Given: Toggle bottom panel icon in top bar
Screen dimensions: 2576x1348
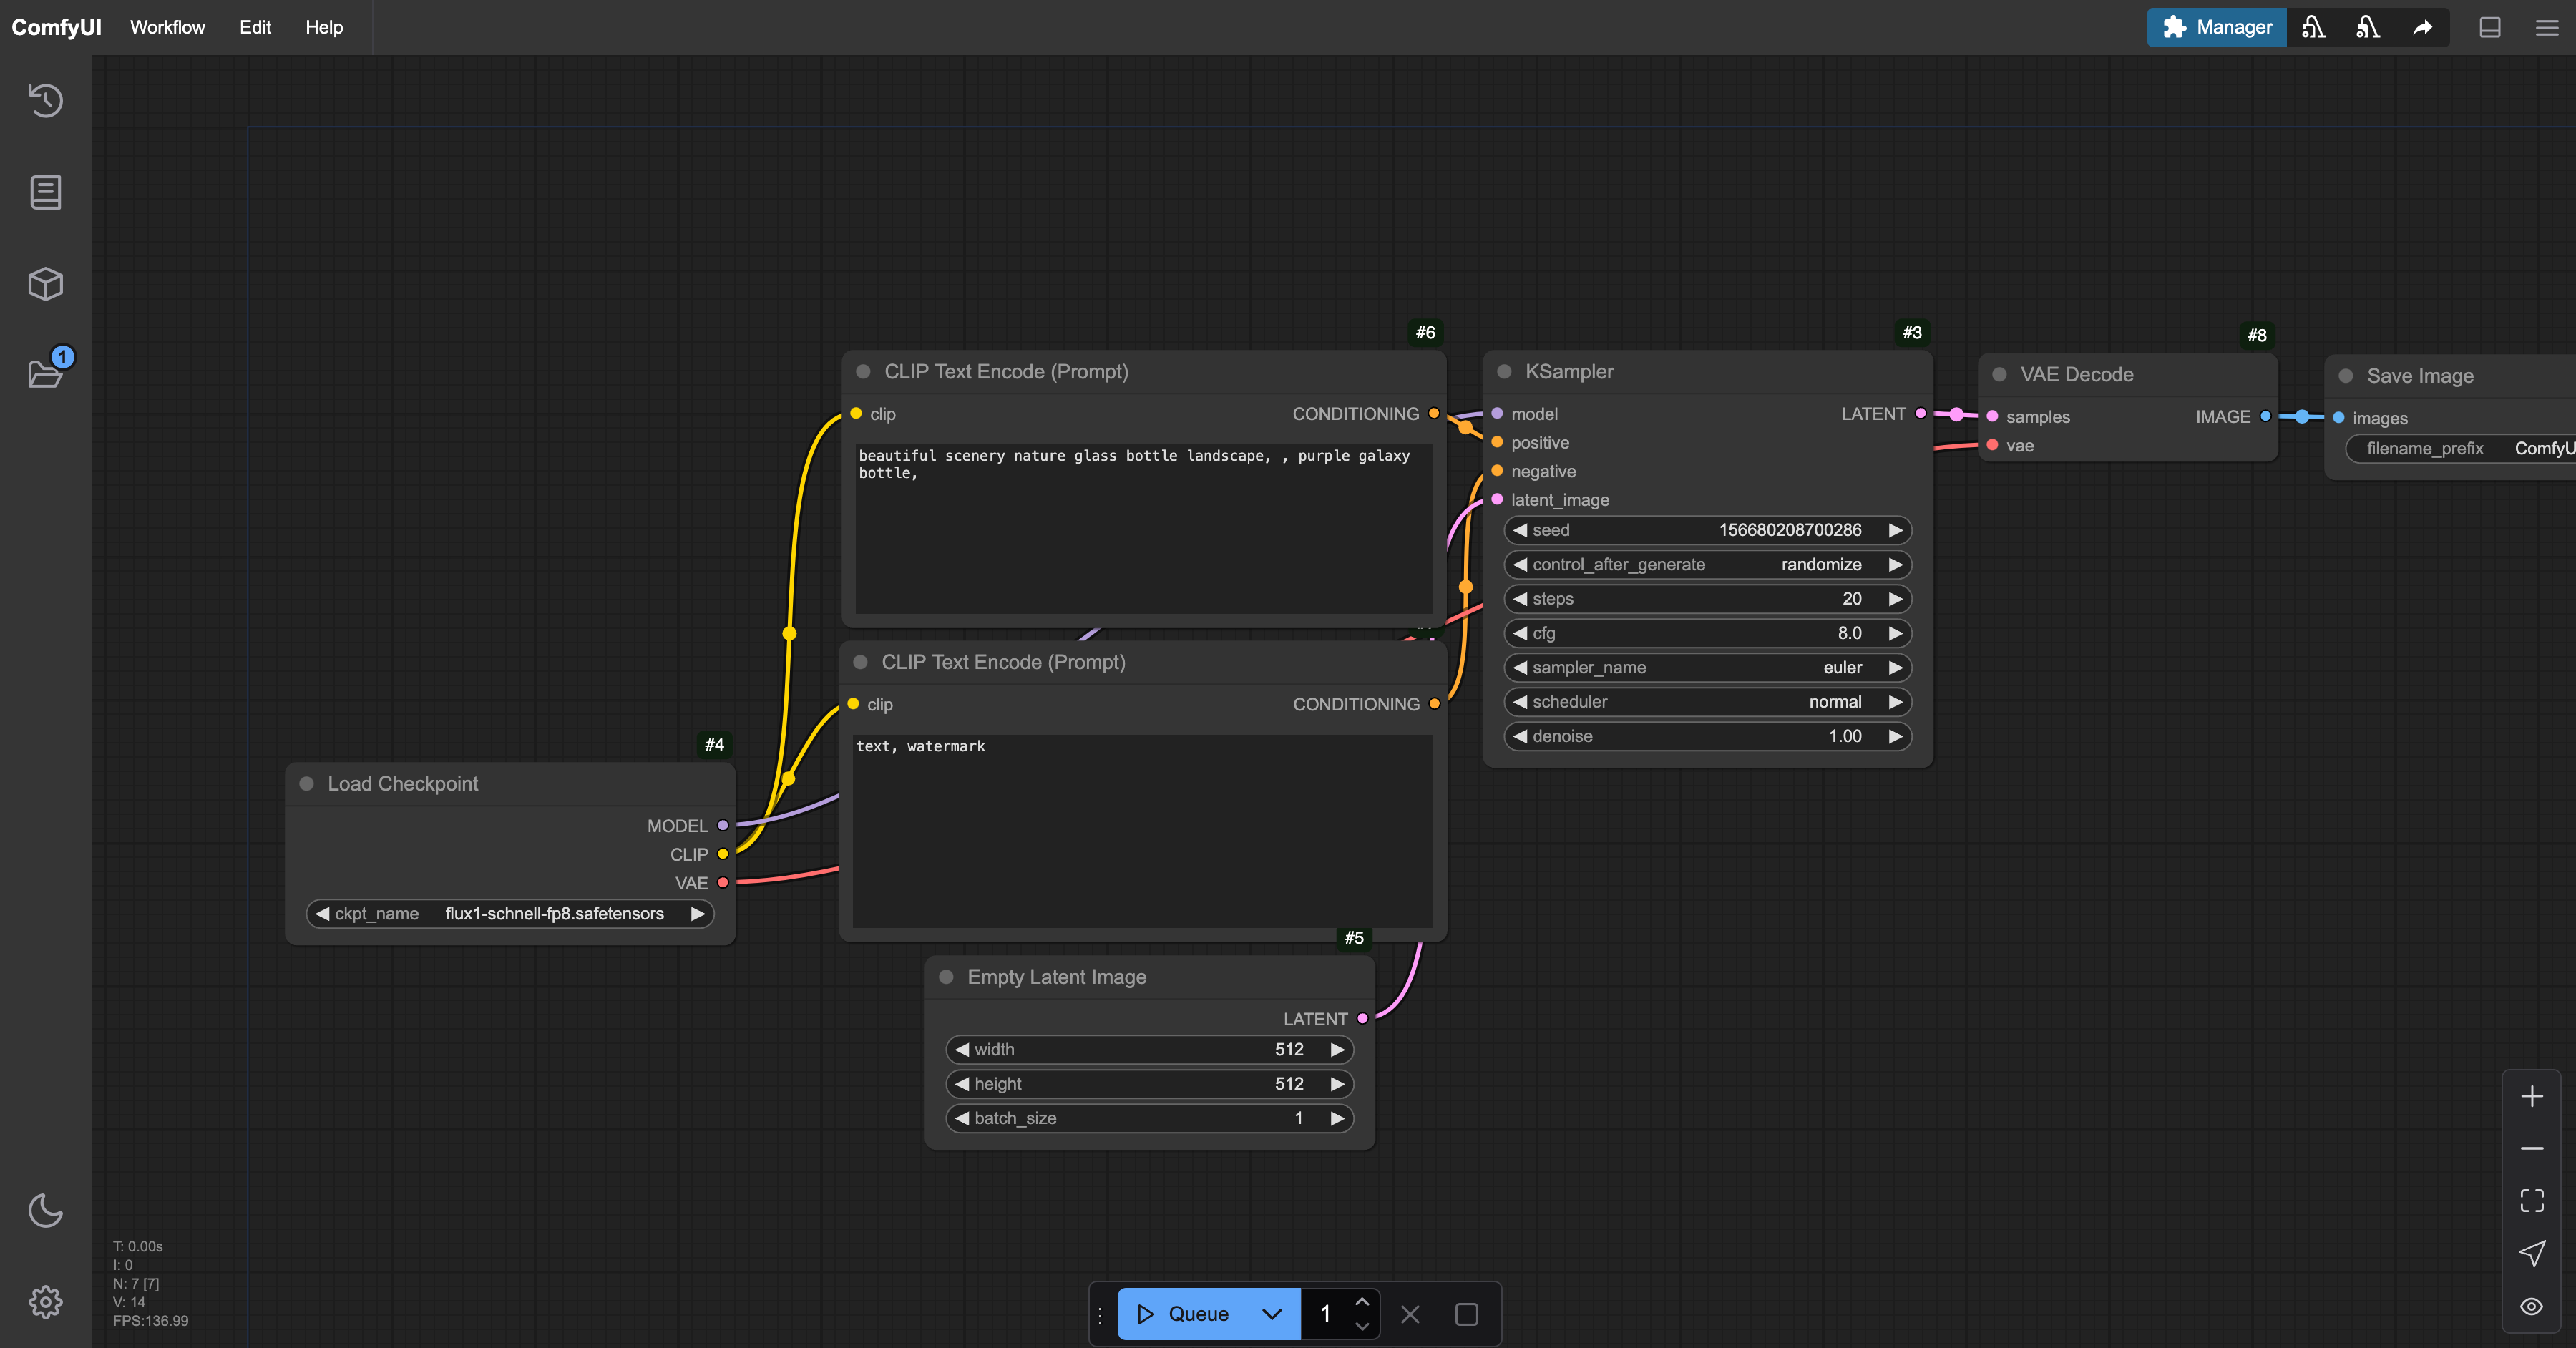Looking at the screenshot, I should pos(2490,28).
